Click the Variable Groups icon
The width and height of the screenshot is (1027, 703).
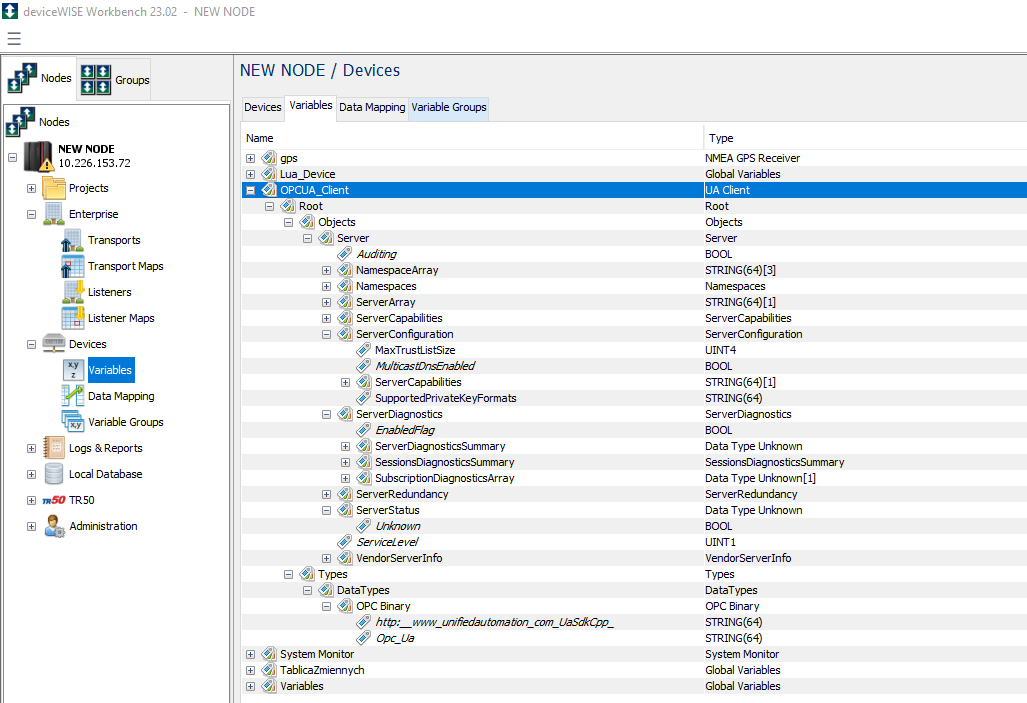(x=73, y=422)
